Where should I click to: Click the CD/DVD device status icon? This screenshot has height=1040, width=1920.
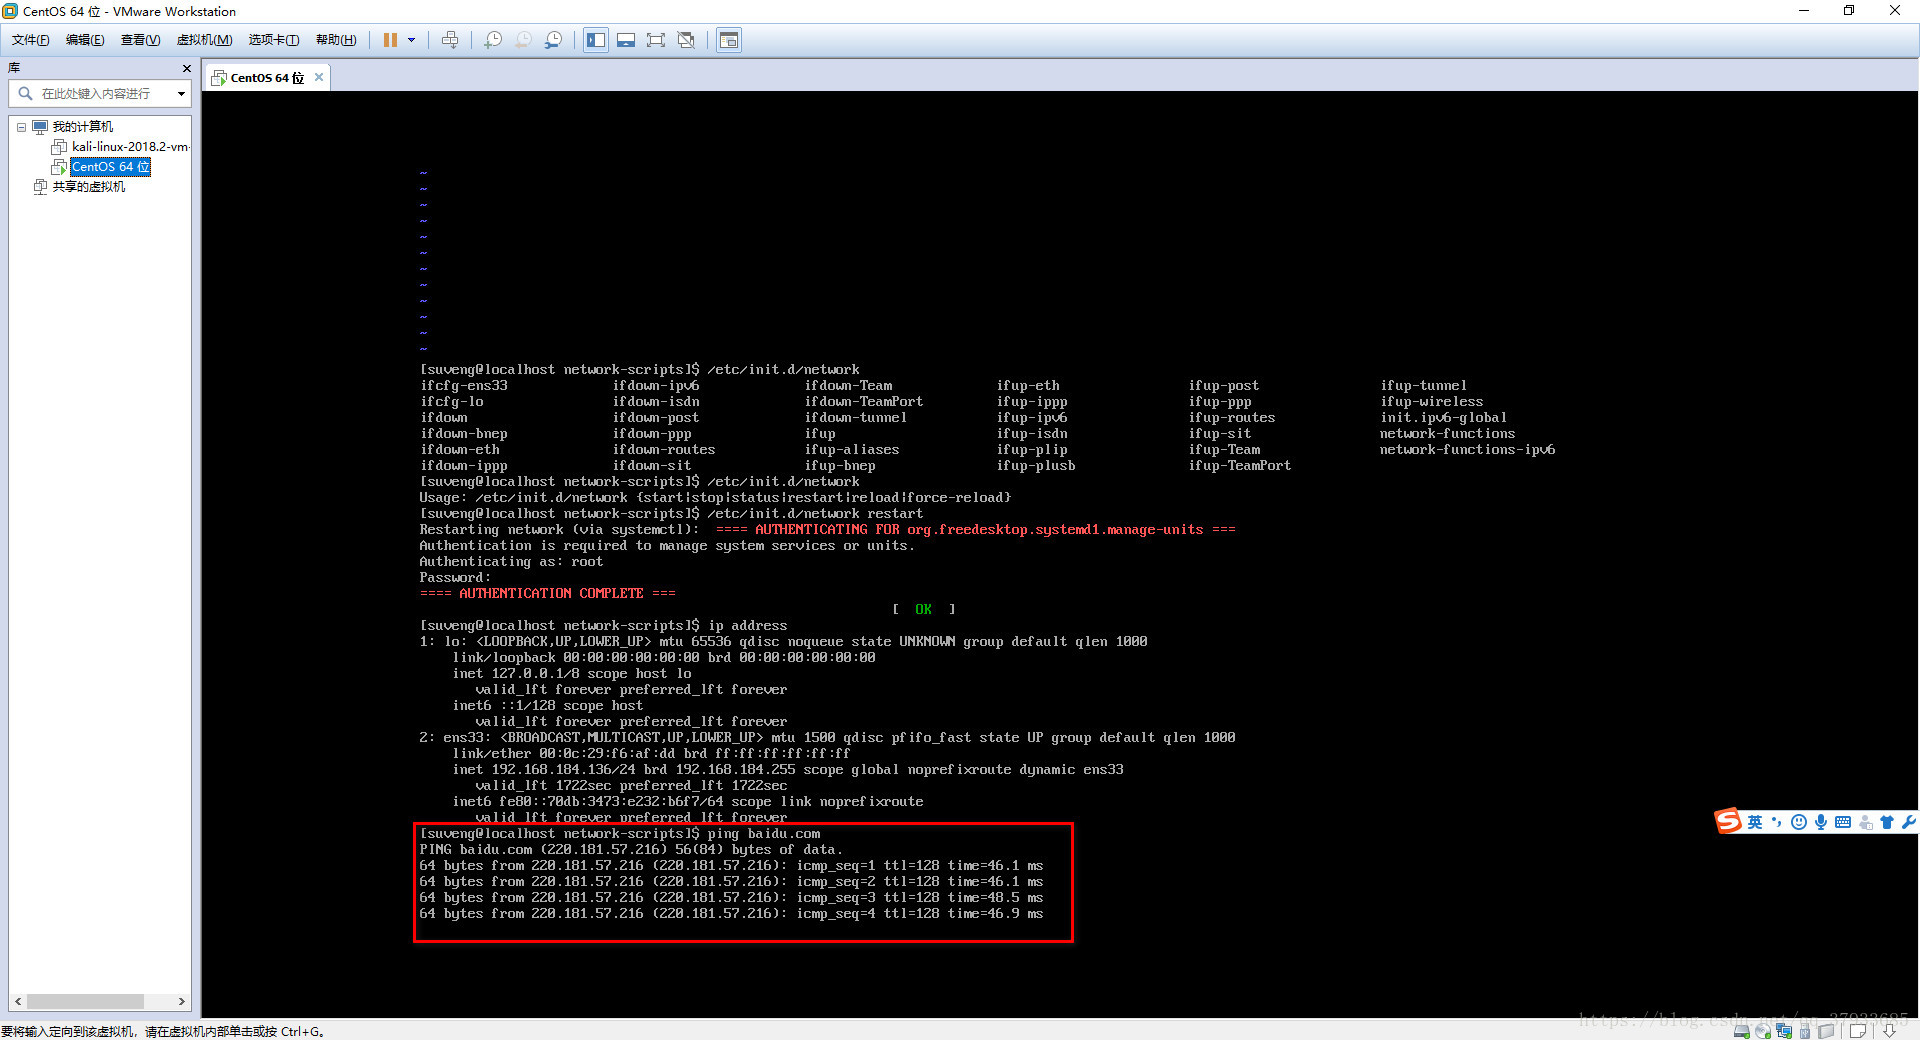coord(1763,1031)
